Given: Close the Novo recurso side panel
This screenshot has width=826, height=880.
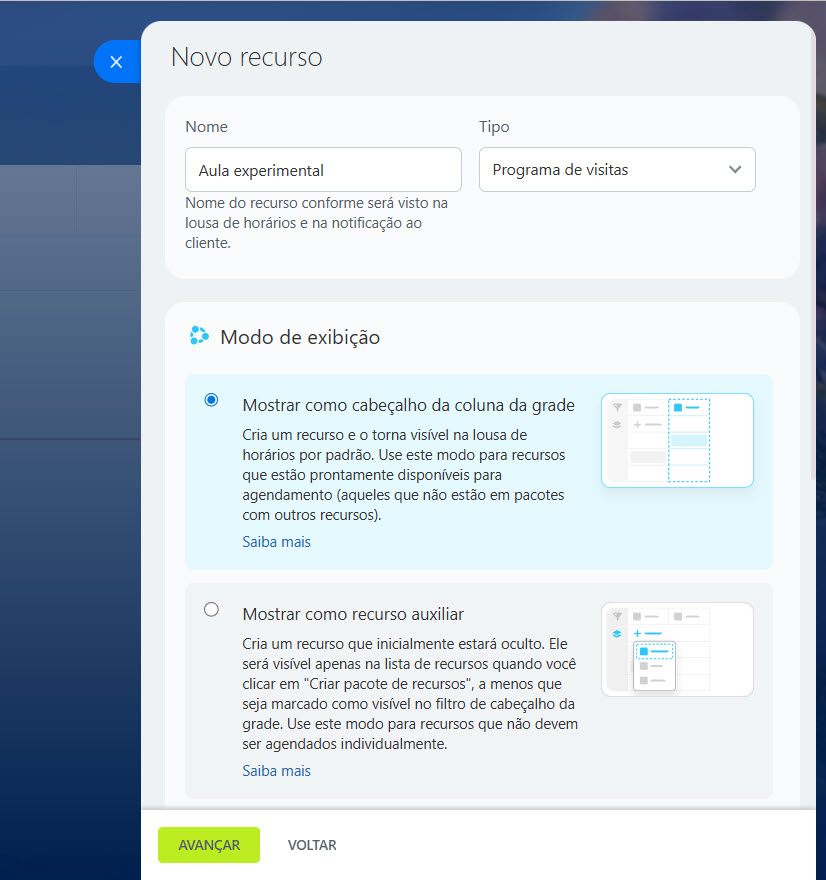Looking at the screenshot, I should 116,62.
